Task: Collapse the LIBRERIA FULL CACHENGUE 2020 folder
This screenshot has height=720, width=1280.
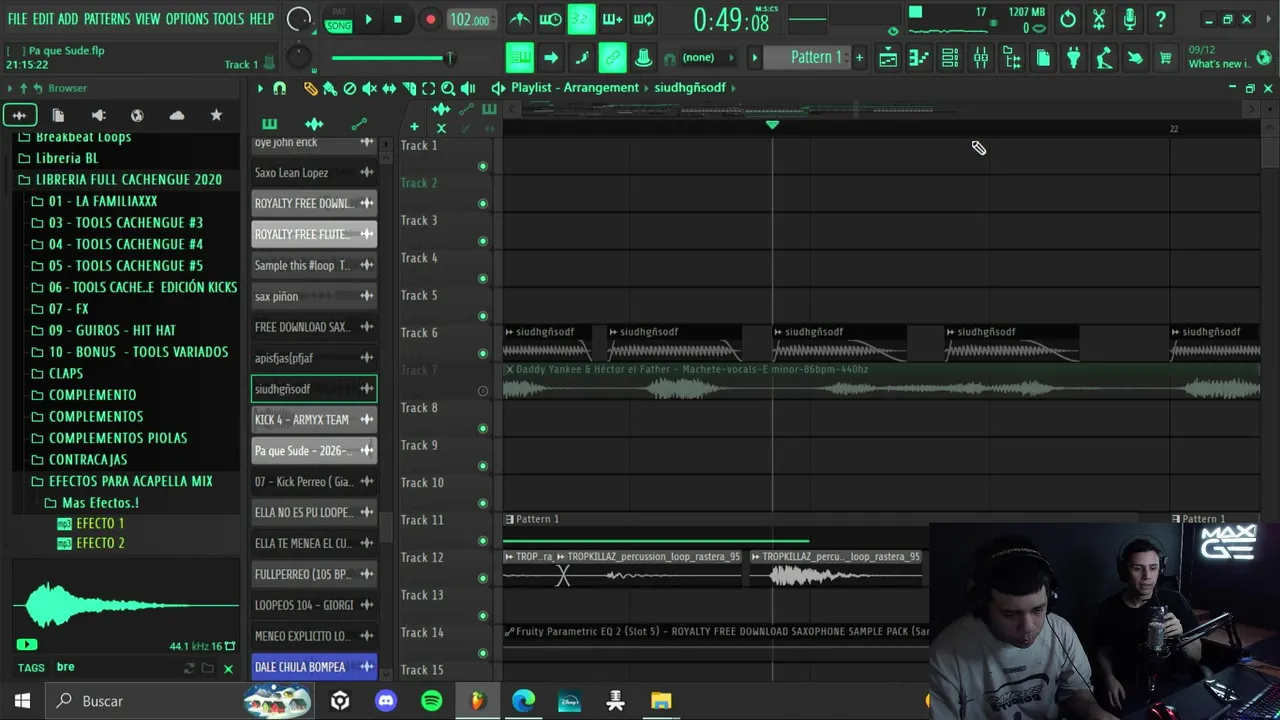Action: 129,180
